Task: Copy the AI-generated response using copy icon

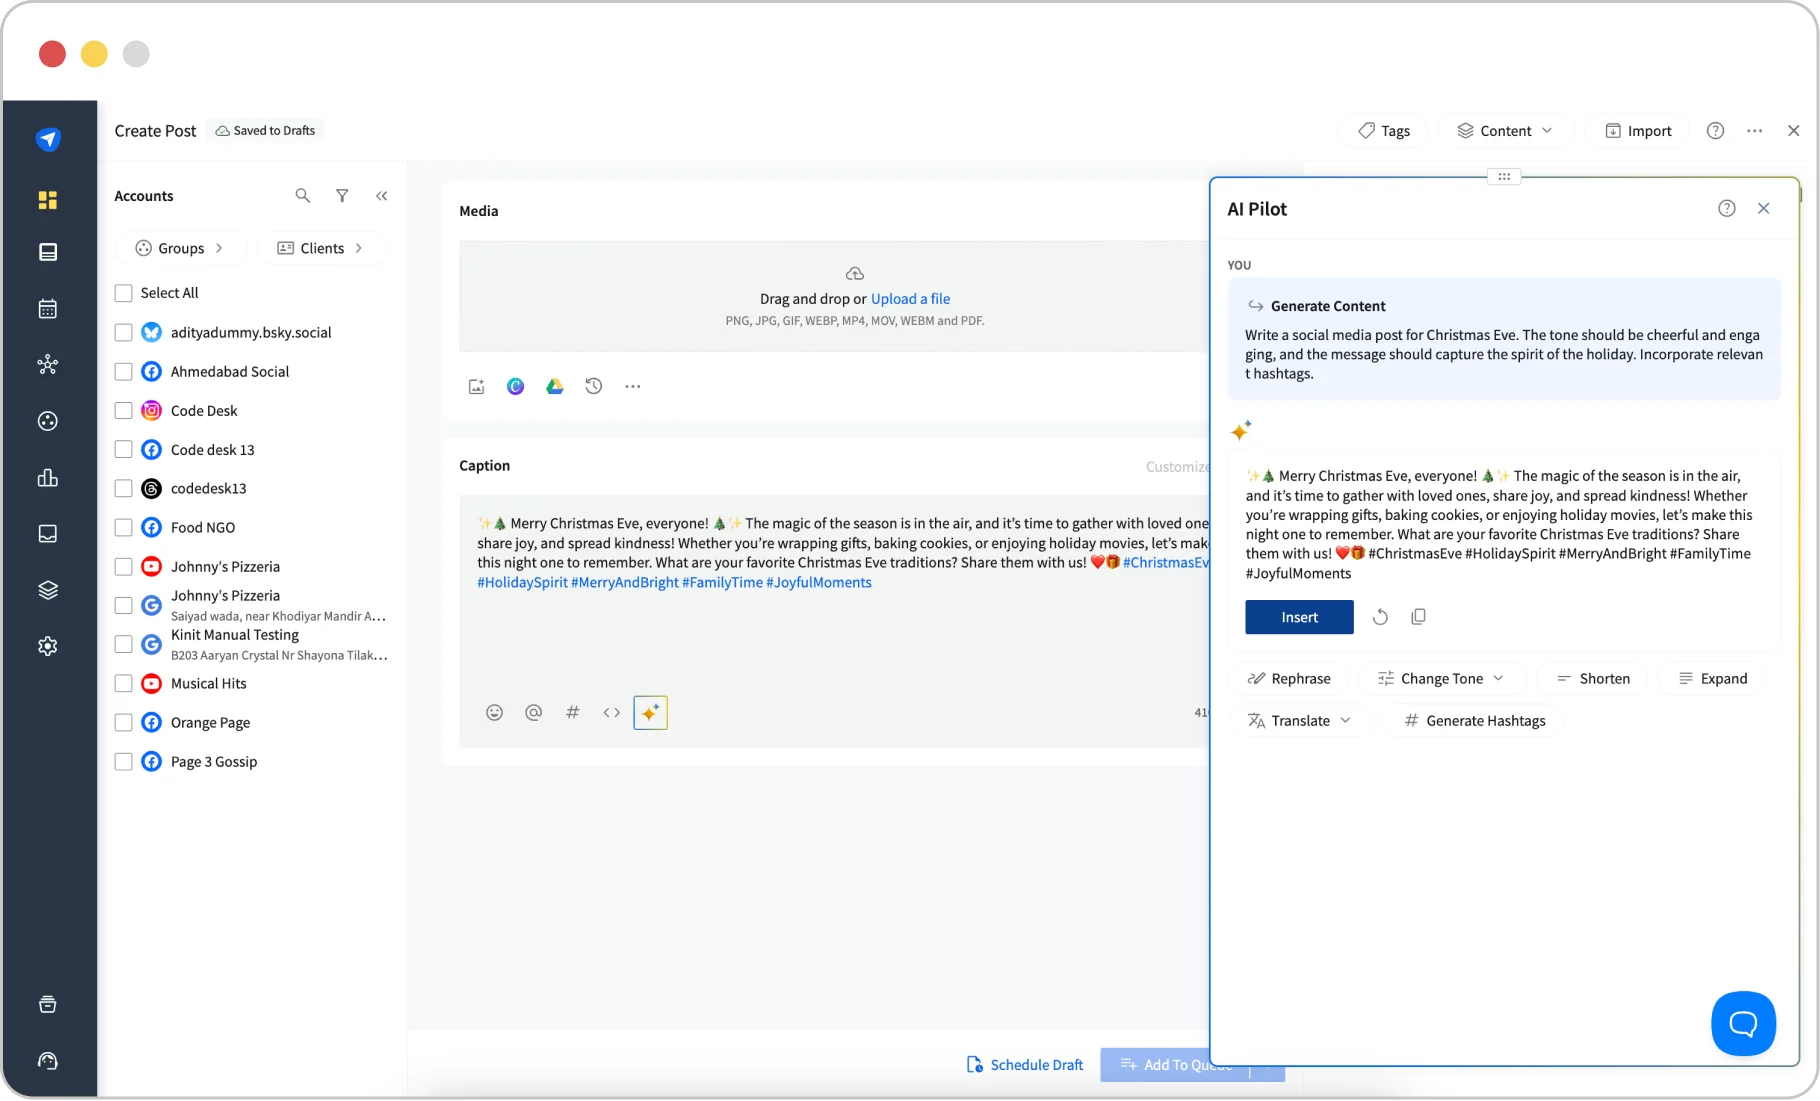Action: [1418, 616]
